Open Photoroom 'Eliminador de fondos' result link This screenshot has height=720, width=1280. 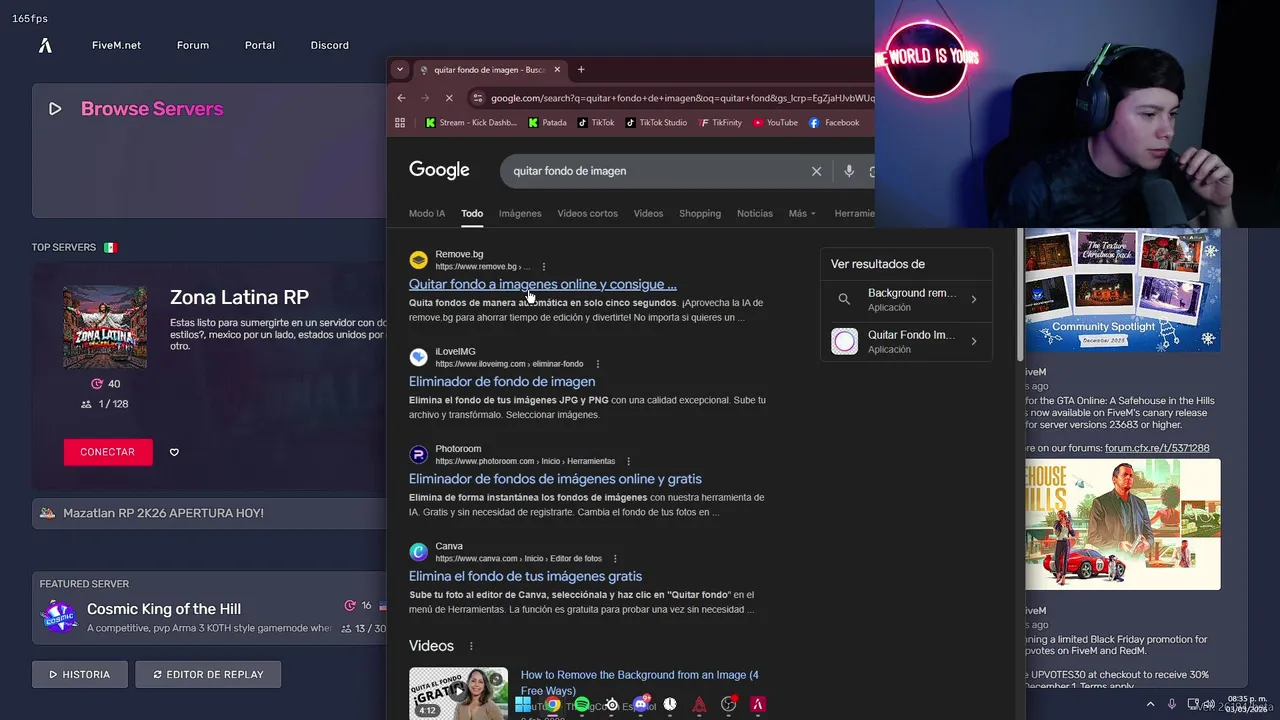coord(555,479)
